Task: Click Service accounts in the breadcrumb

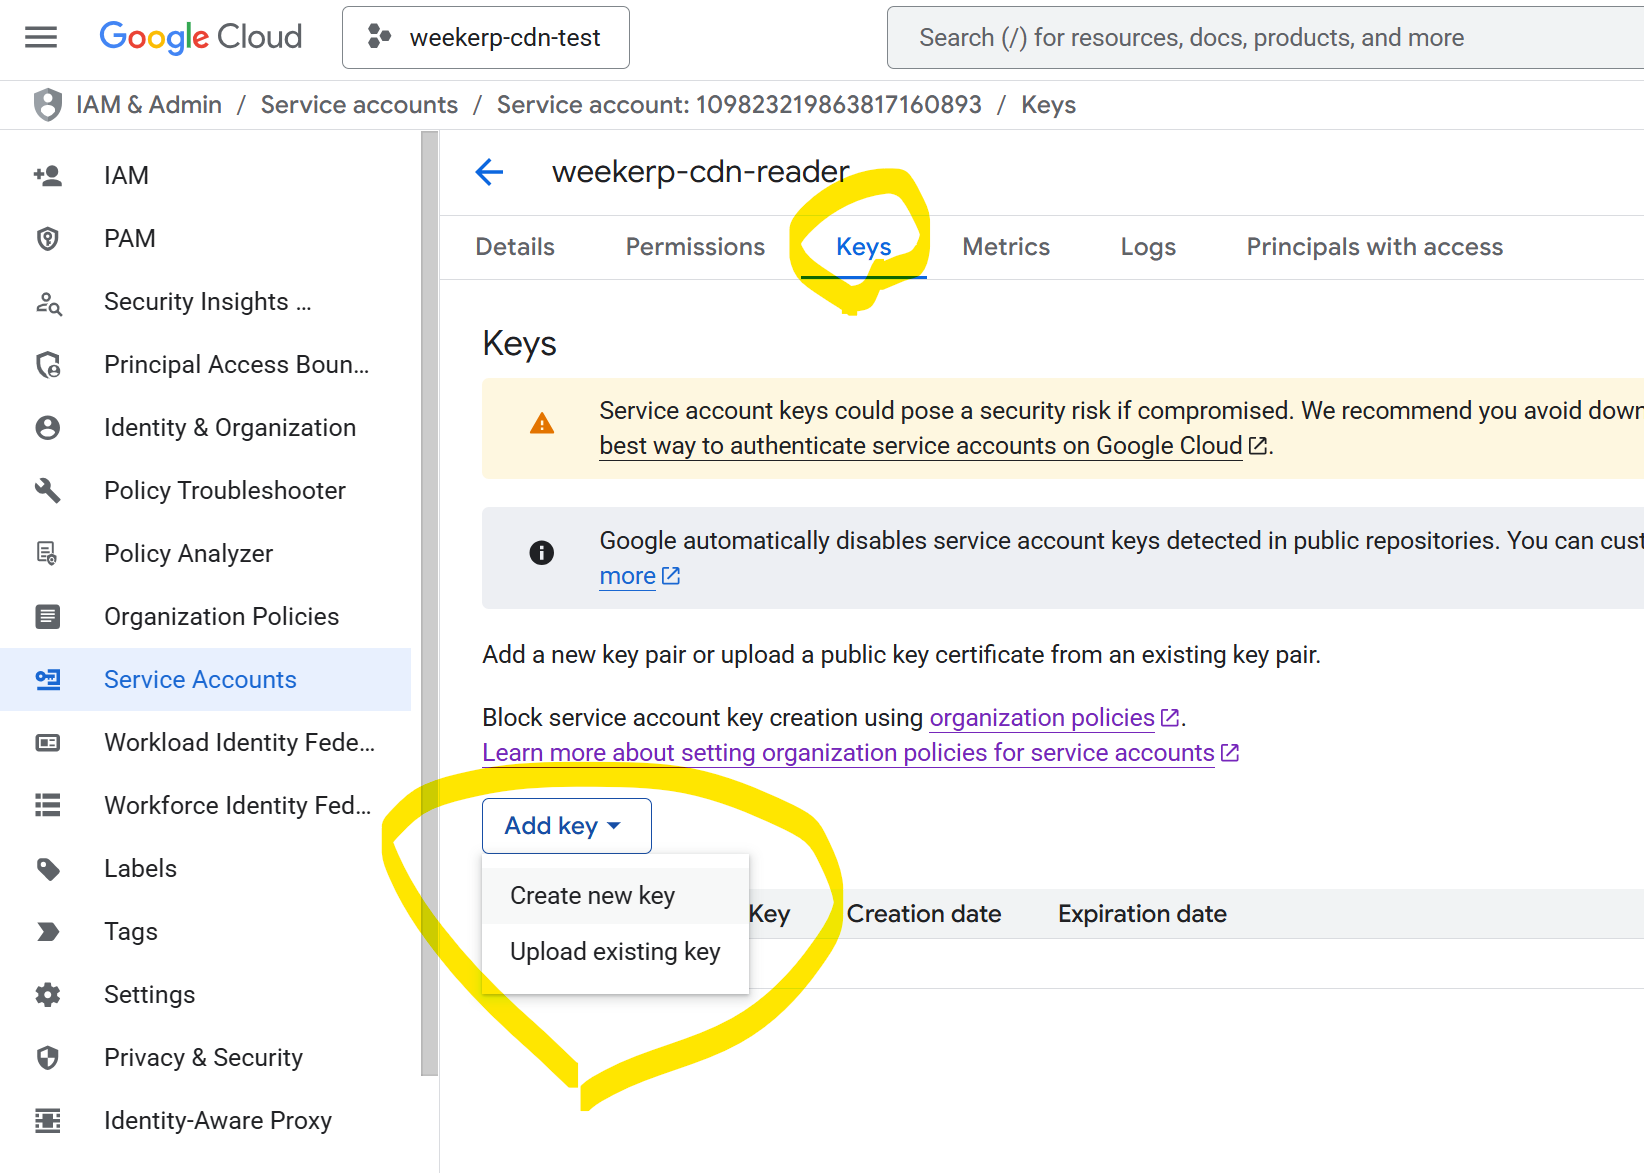Action: pos(359,105)
